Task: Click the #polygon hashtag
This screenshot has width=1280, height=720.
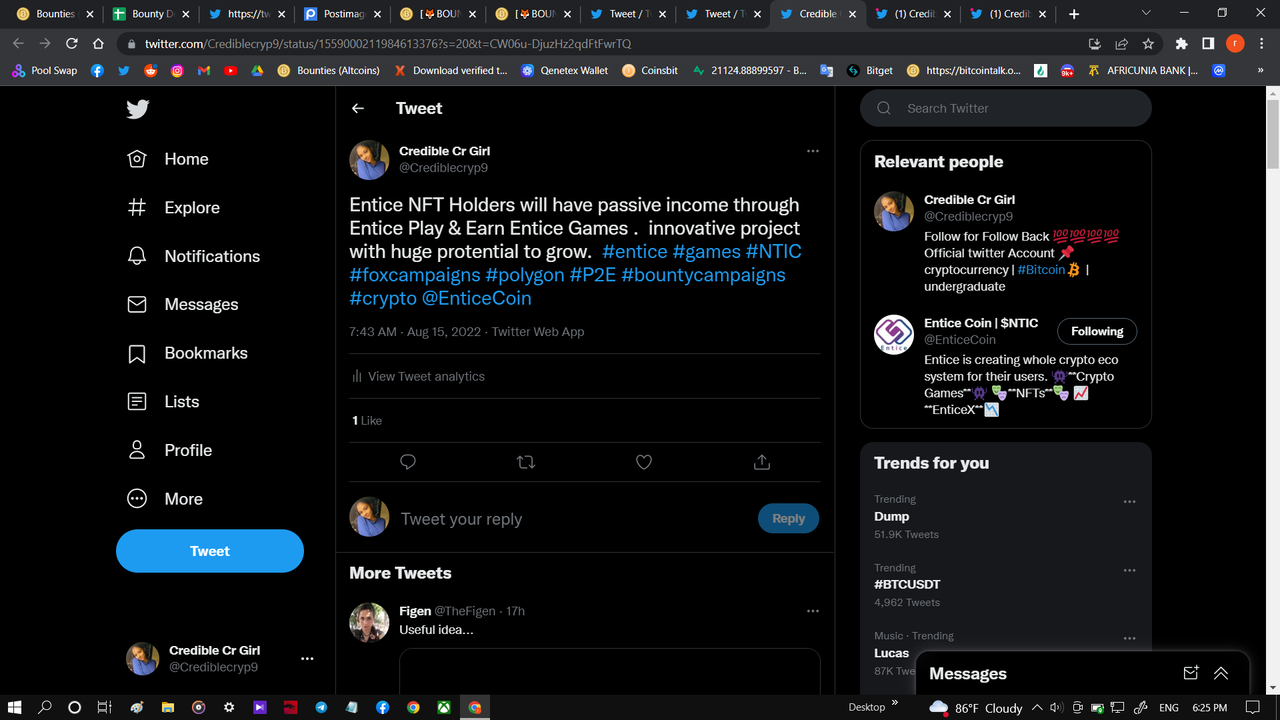Action: point(525,275)
